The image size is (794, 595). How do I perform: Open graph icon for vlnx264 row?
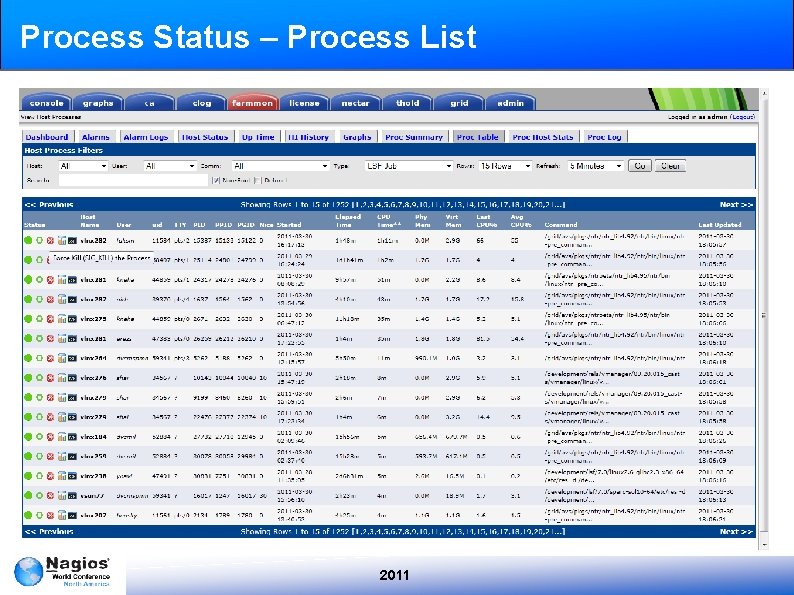pos(62,358)
